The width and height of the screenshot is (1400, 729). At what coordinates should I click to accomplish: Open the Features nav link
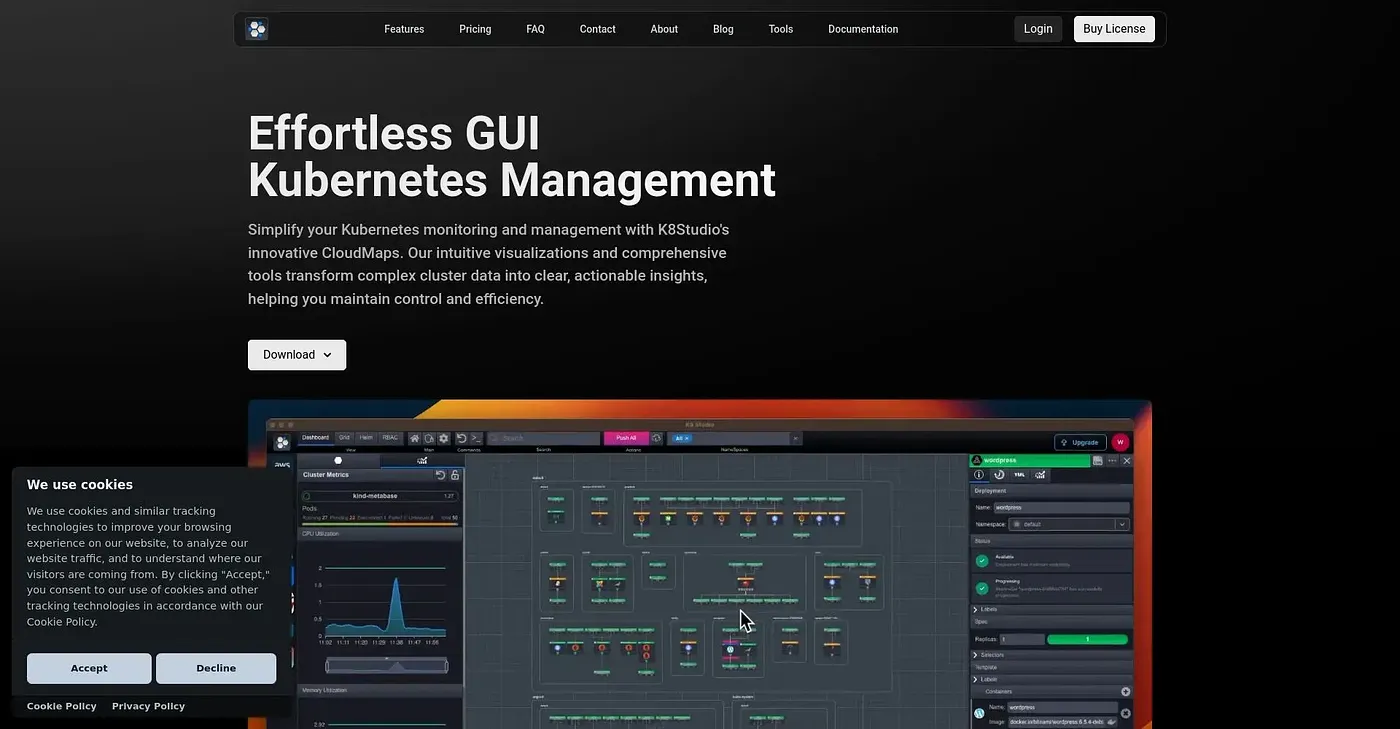click(404, 29)
